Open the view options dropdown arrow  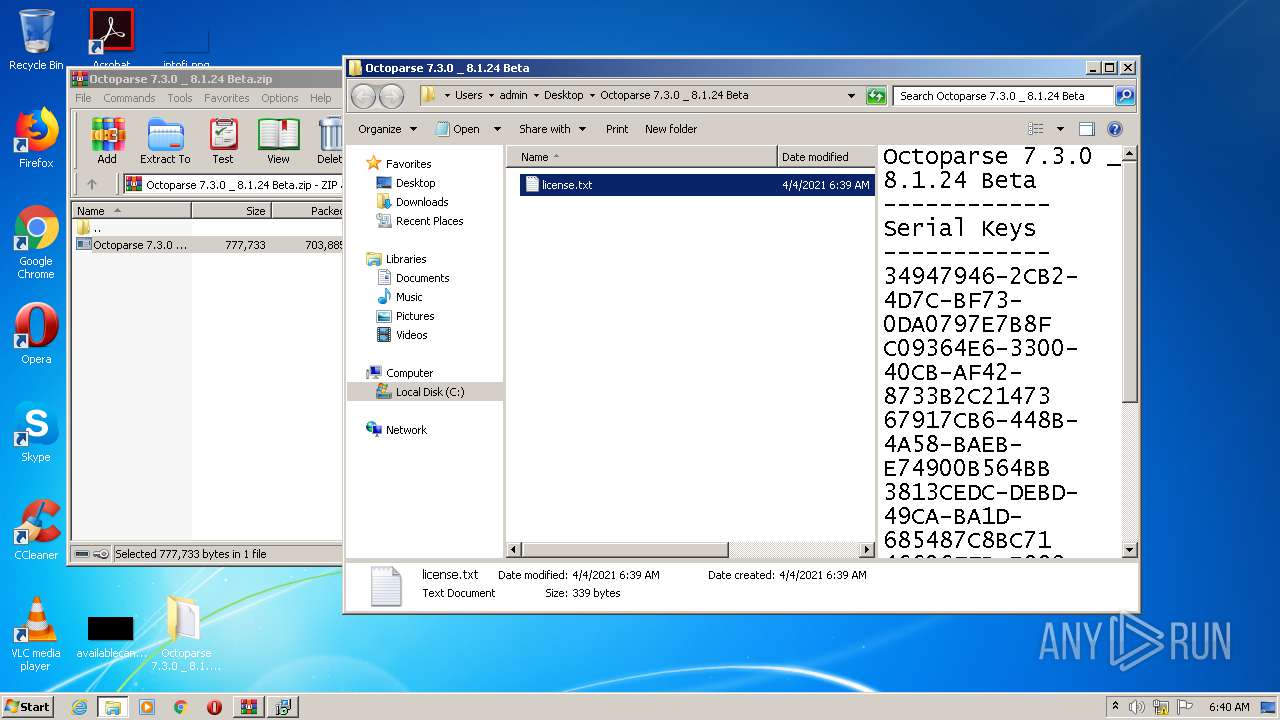[x=1060, y=129]
